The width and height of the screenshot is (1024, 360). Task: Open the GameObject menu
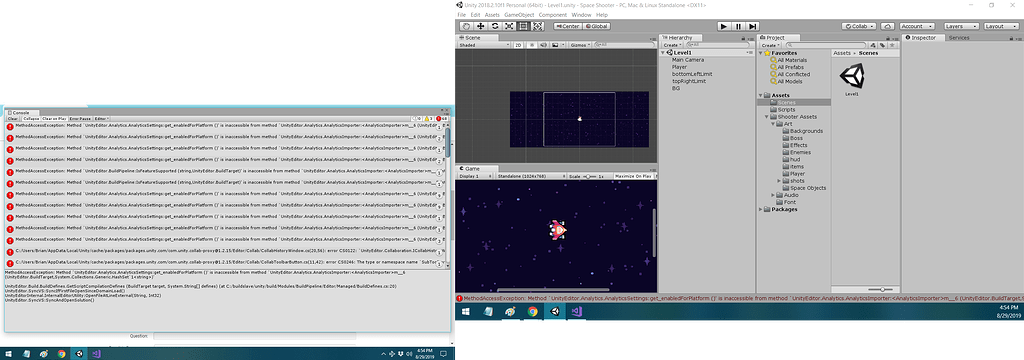tap(519, 14)
